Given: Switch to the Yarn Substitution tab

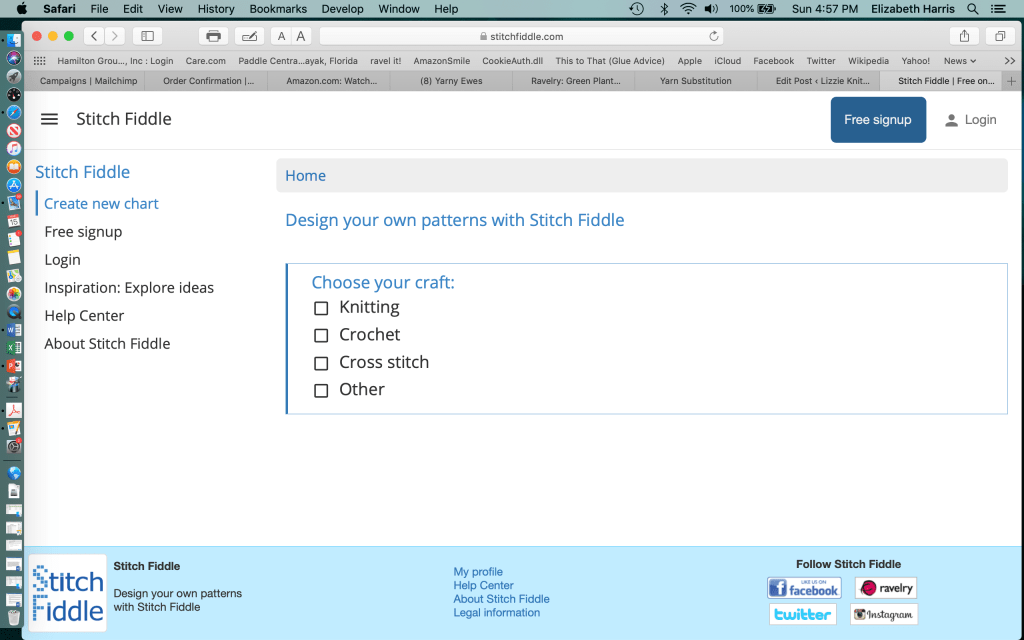Looking at the screenshot, I should tap(695, 81).
